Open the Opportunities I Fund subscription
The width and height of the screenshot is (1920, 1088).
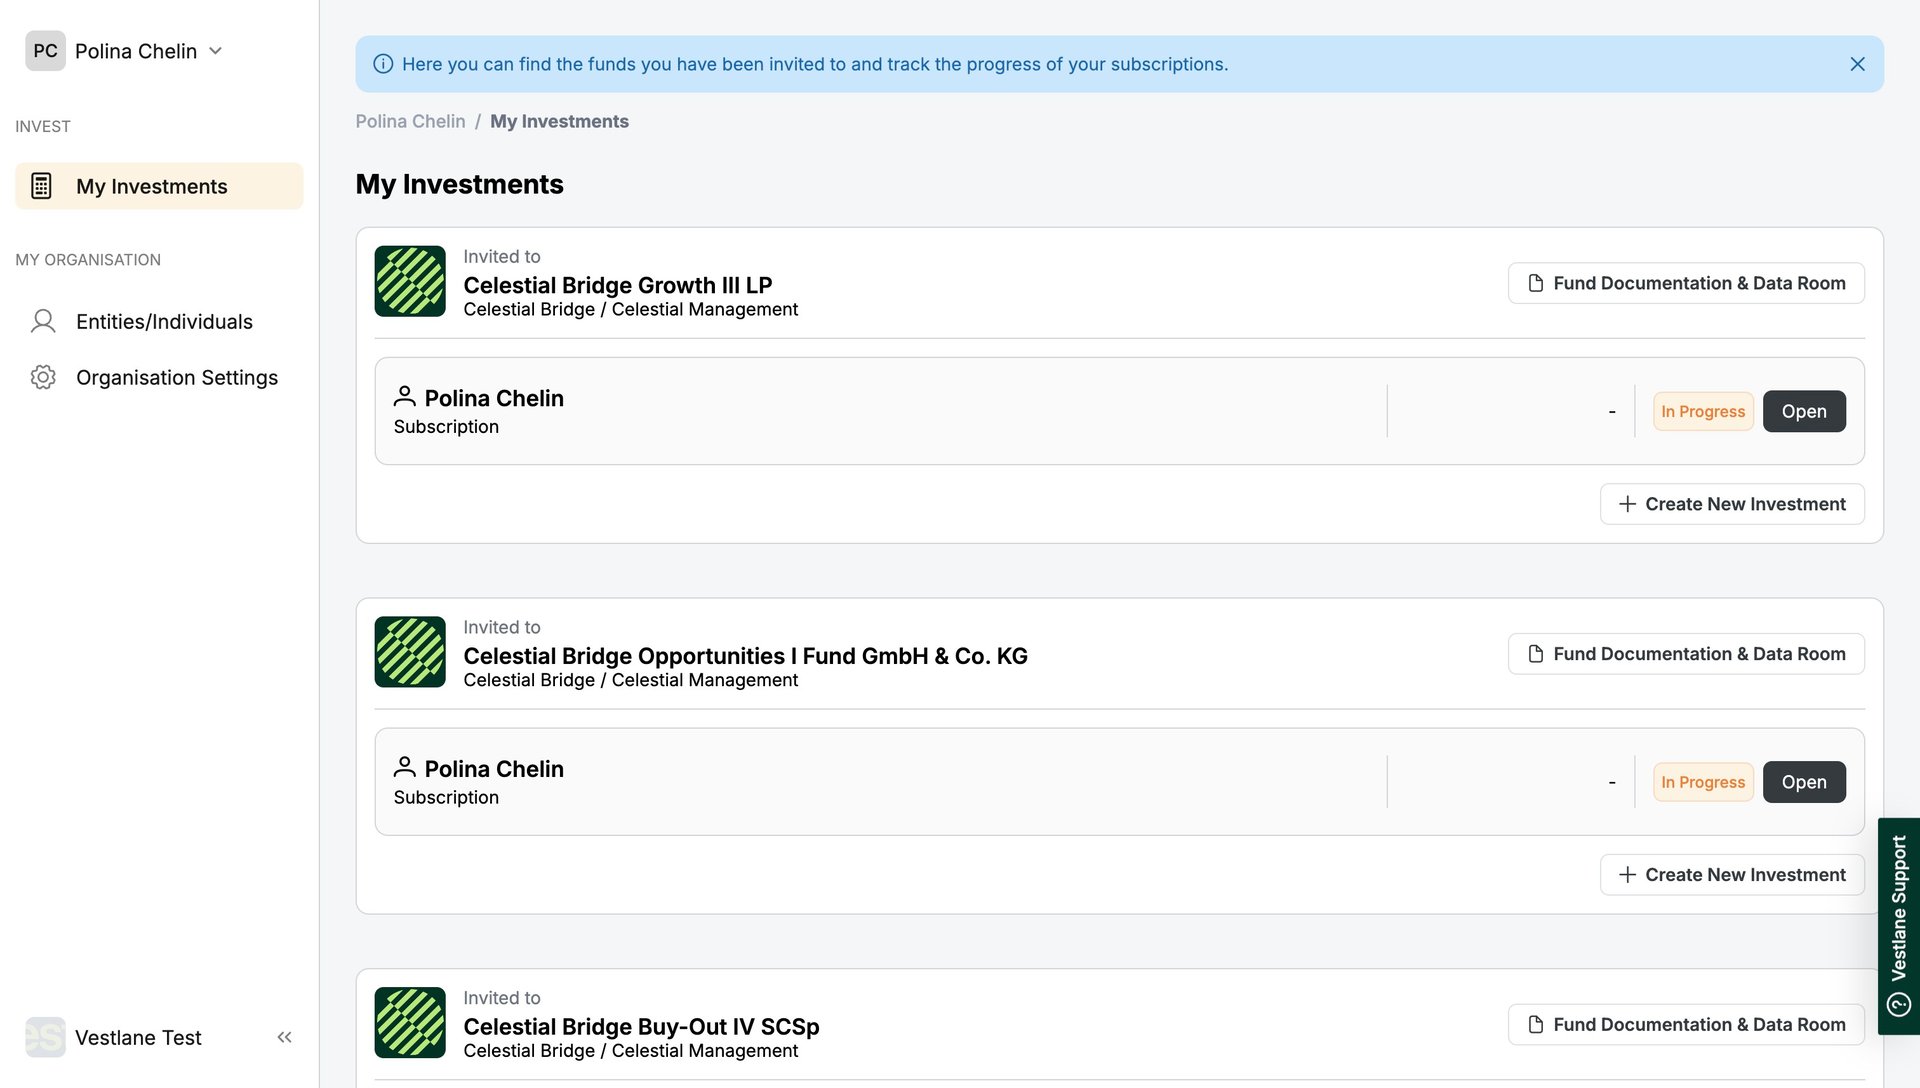pos(1803,782)
